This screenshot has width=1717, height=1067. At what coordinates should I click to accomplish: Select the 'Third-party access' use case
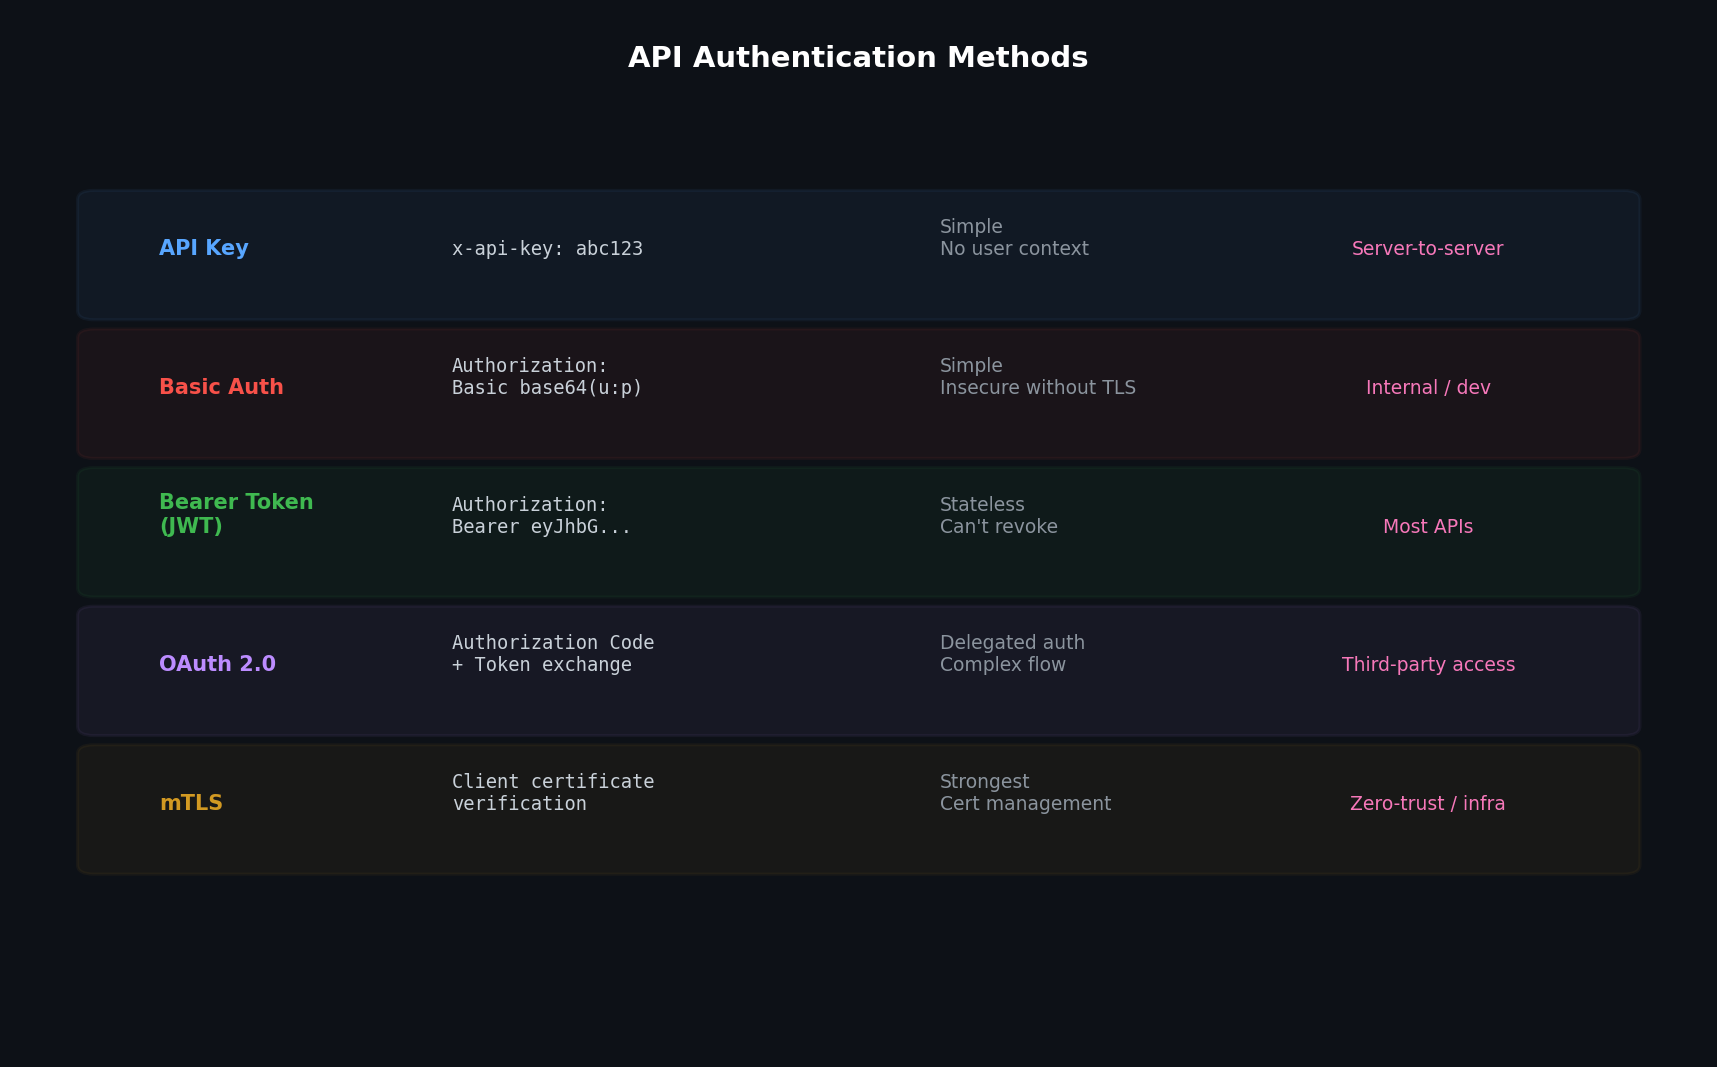1428,665
